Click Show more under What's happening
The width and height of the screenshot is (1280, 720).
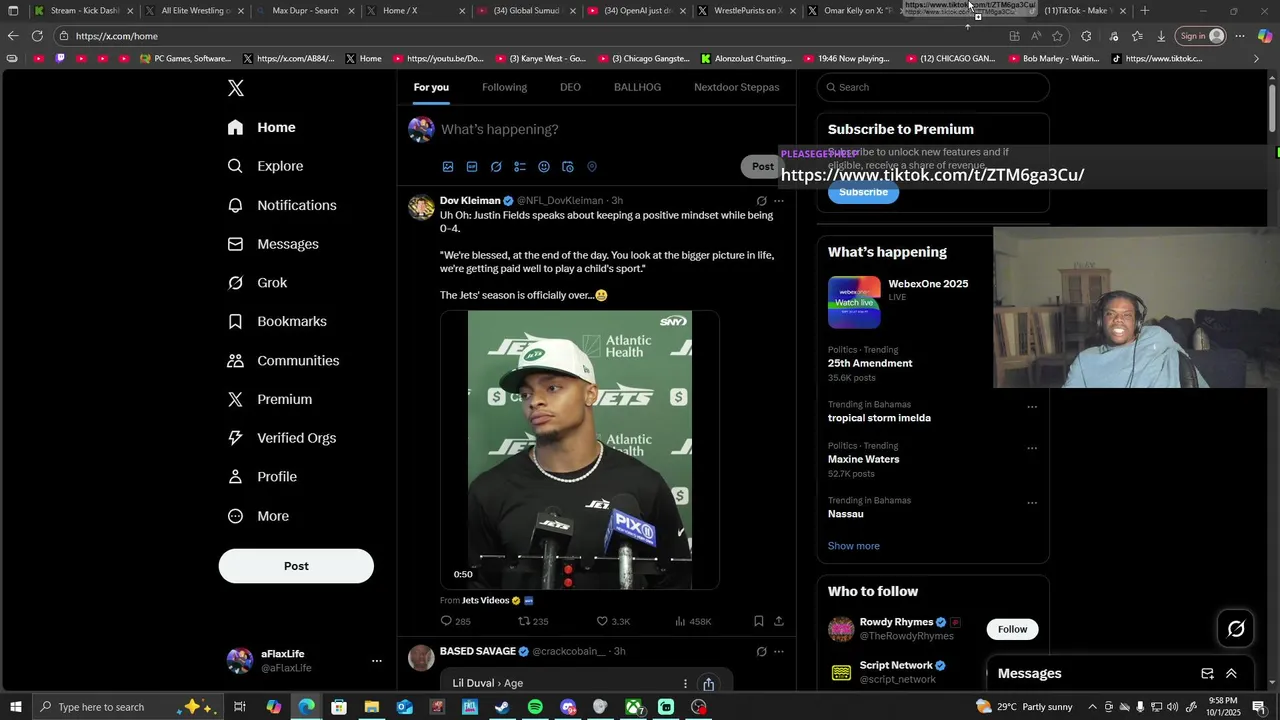[853, 546]
